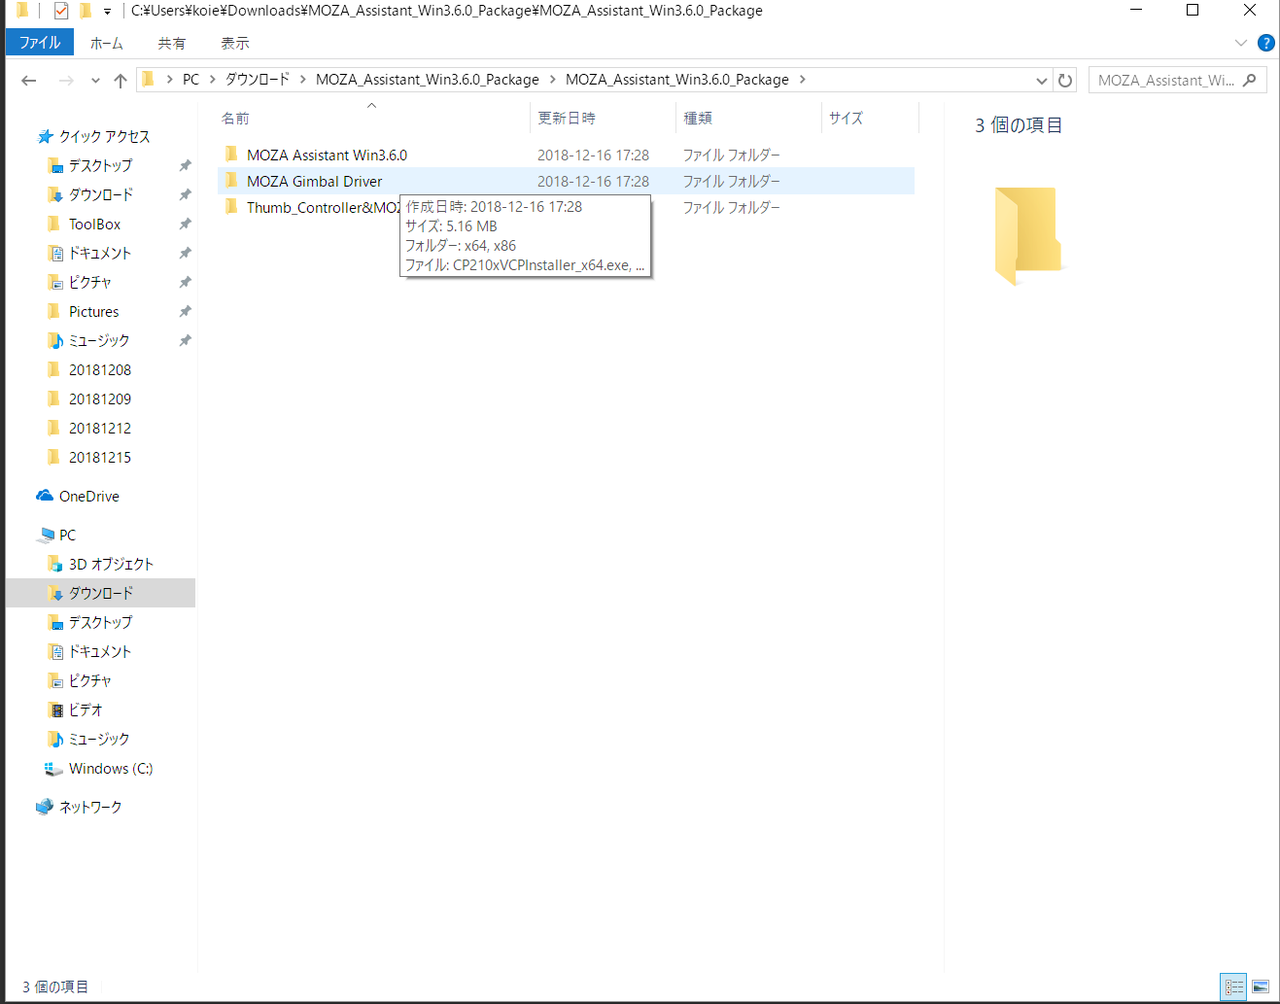Switch to details view in the status bar
Screen dimensions: 1280x1004
click(x=1234, y=987)
